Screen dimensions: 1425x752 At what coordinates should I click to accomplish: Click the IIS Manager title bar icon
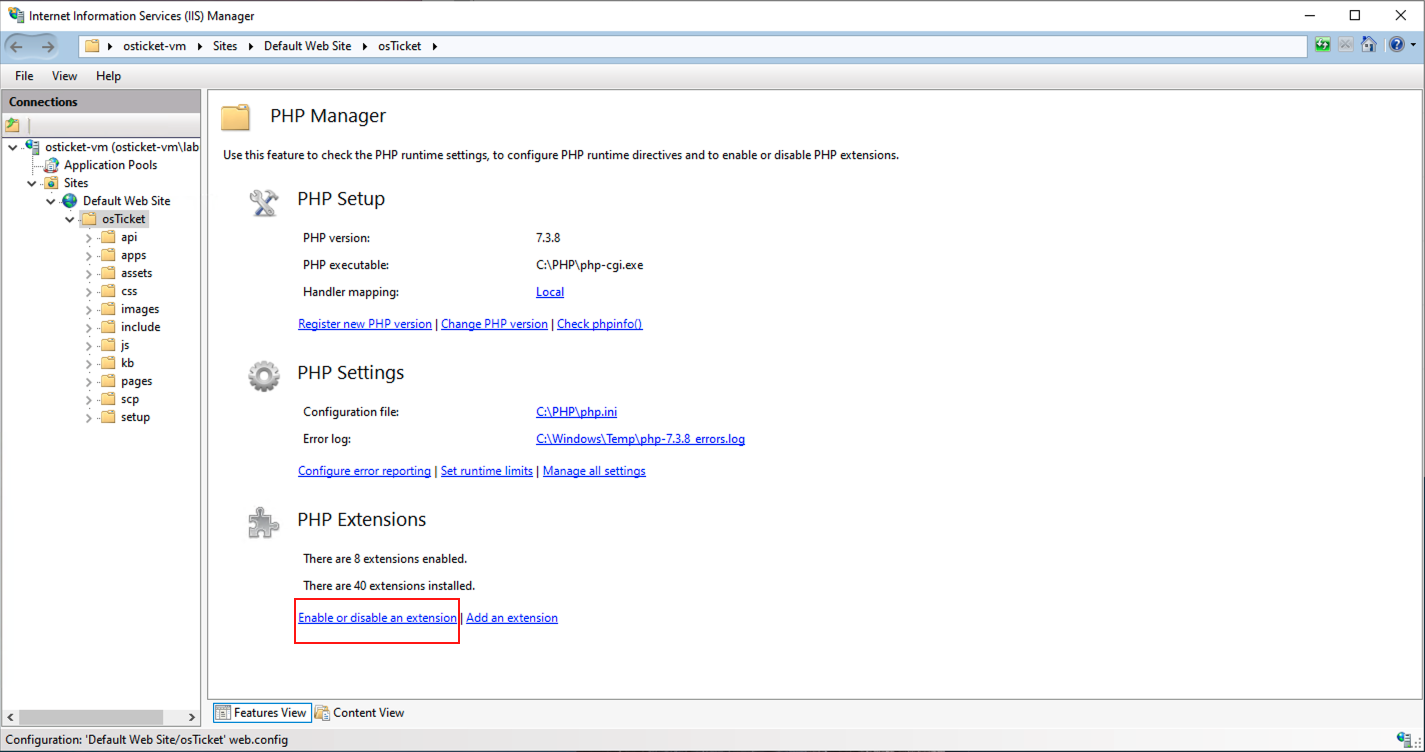tap(16, 15)
